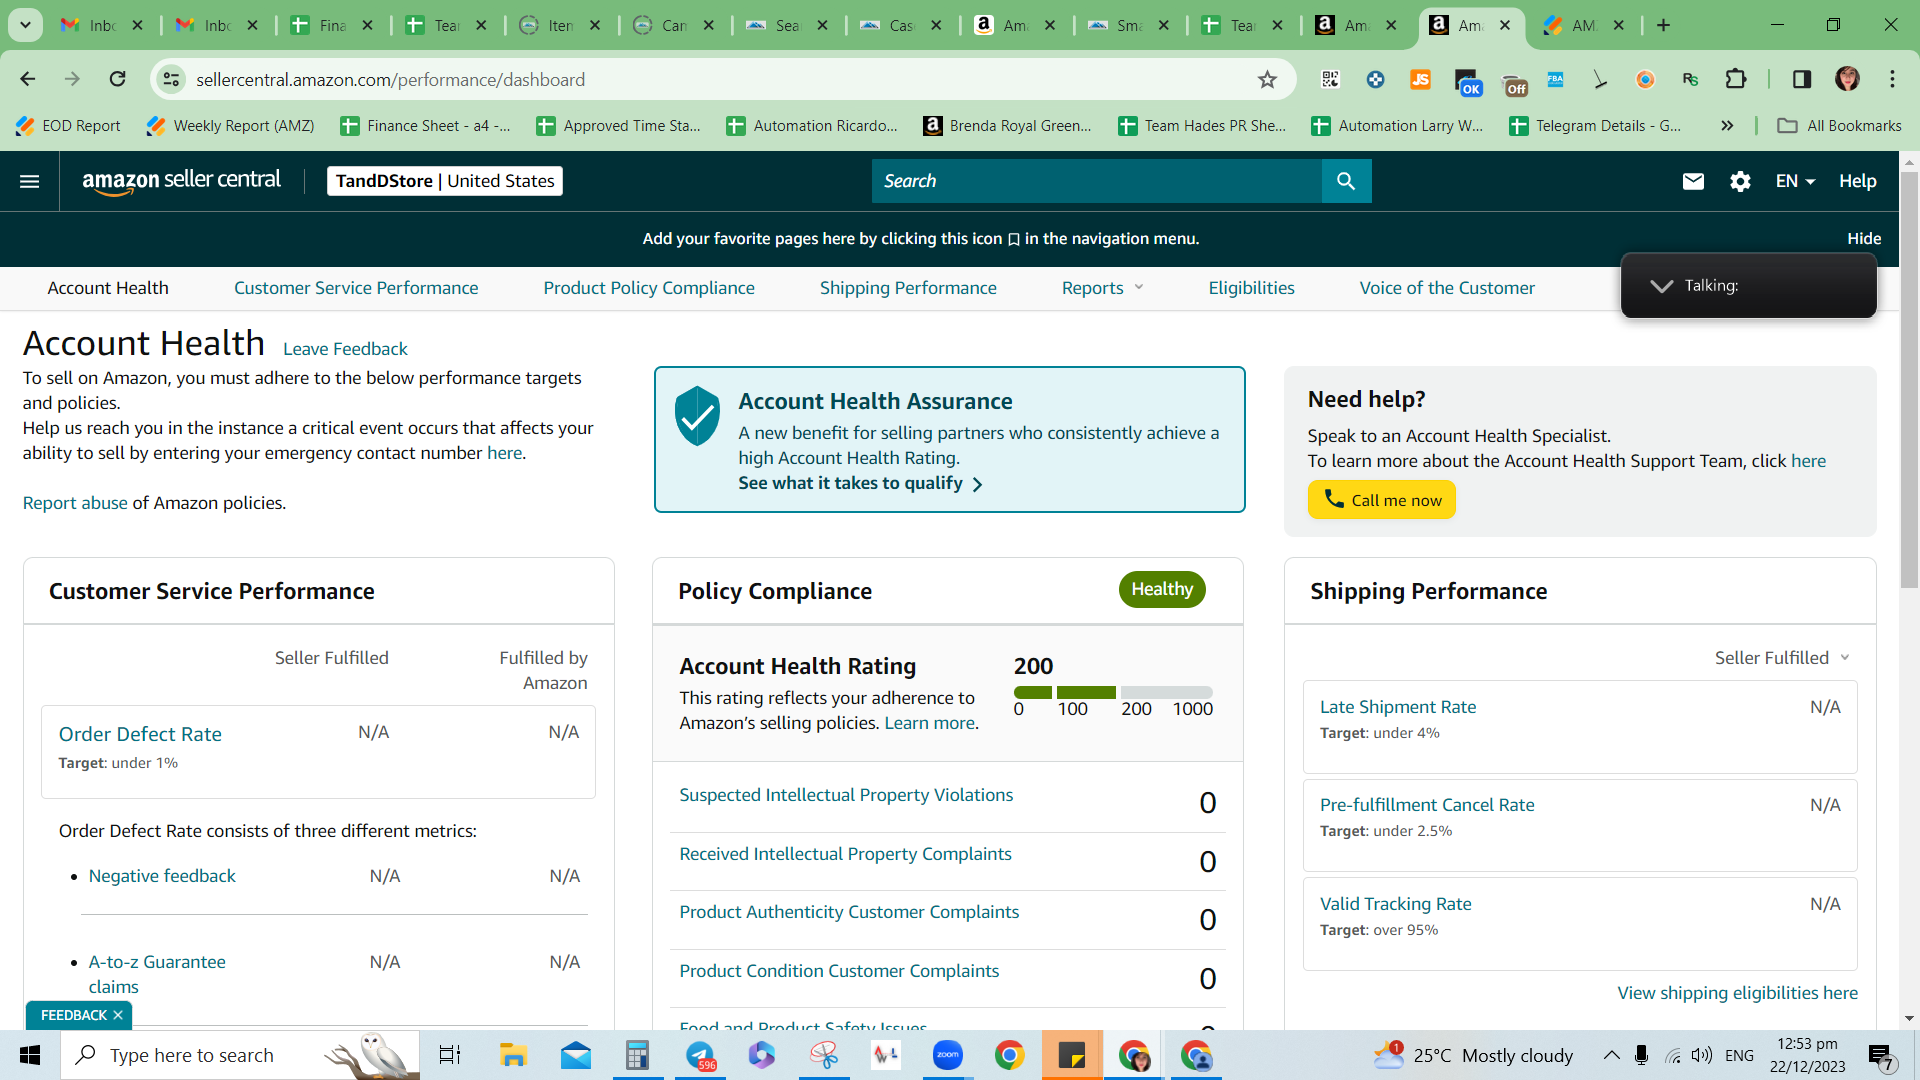Open the Customer Service Performance tab
The height and width of the screenshot is (1080, 1920).
click(356, 288)
